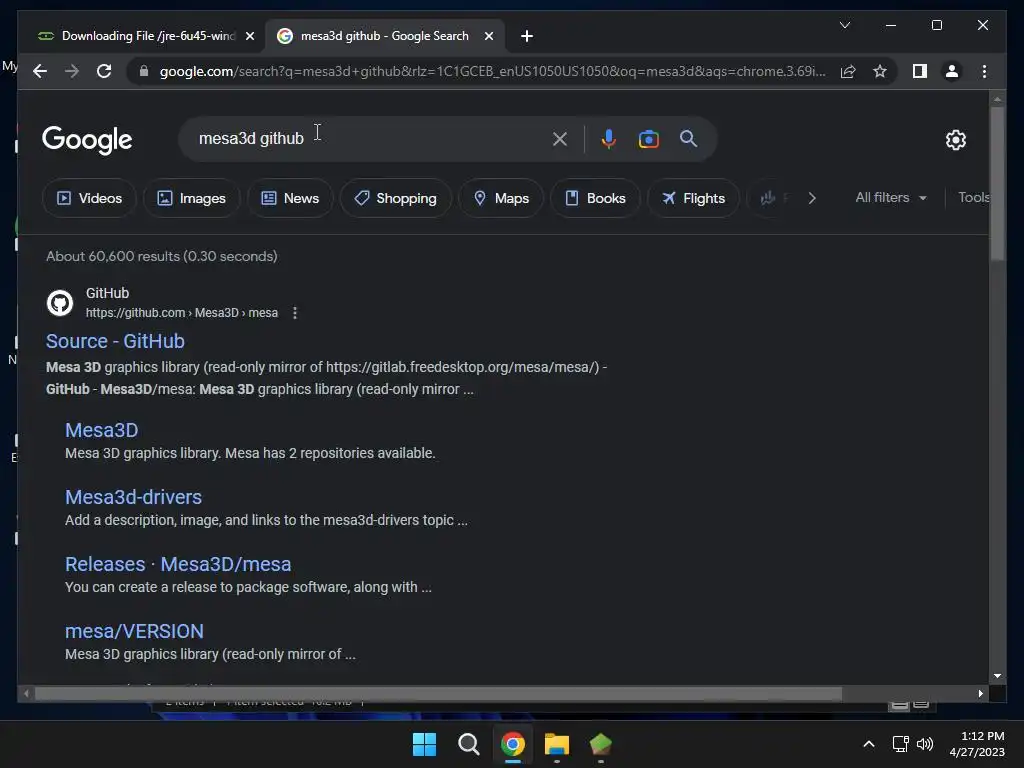Open File Explorer from the taskbar
Image resolution: width=1024 pixels, height=768 pixels.
[556, 744]
